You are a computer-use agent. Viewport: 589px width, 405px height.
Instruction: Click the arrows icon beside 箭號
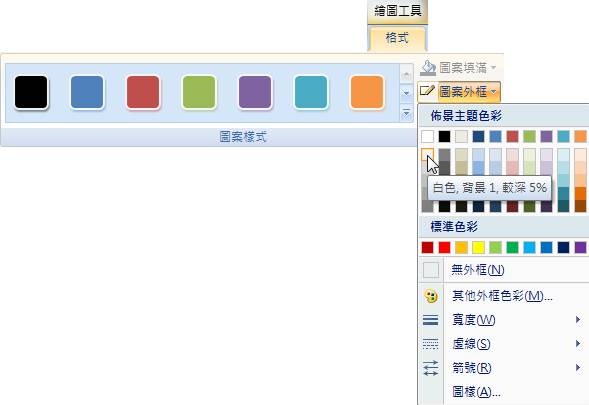(430, 368)
